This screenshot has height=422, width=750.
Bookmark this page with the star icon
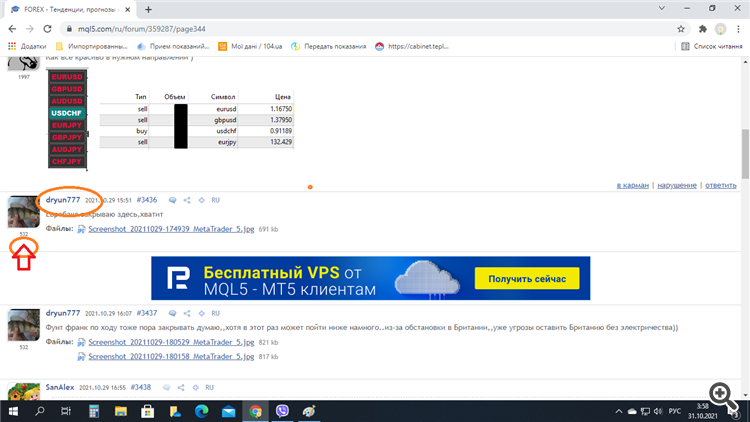[x=681, y=29]
